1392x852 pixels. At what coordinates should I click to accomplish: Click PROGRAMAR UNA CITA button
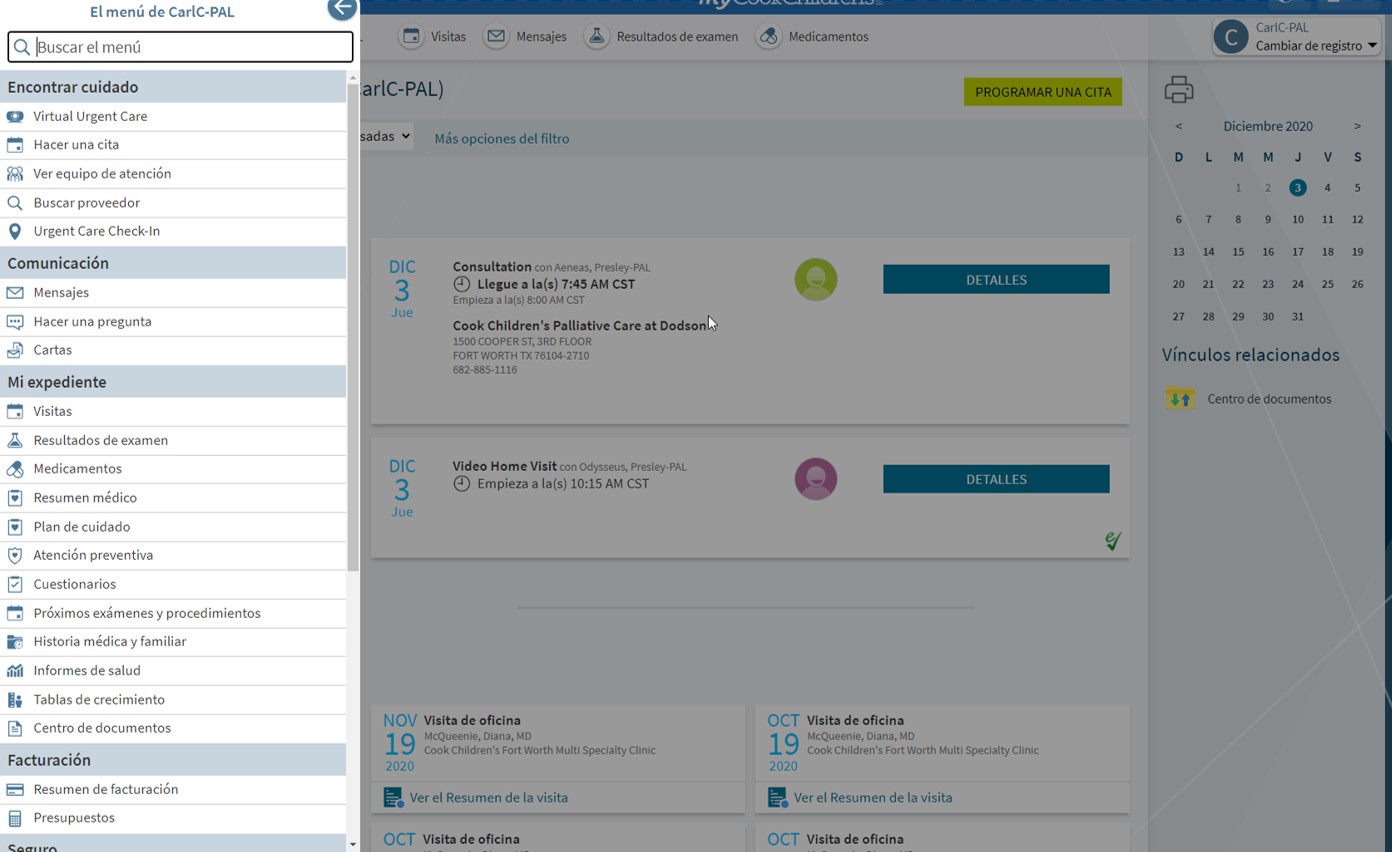[x=1043, y=92]
